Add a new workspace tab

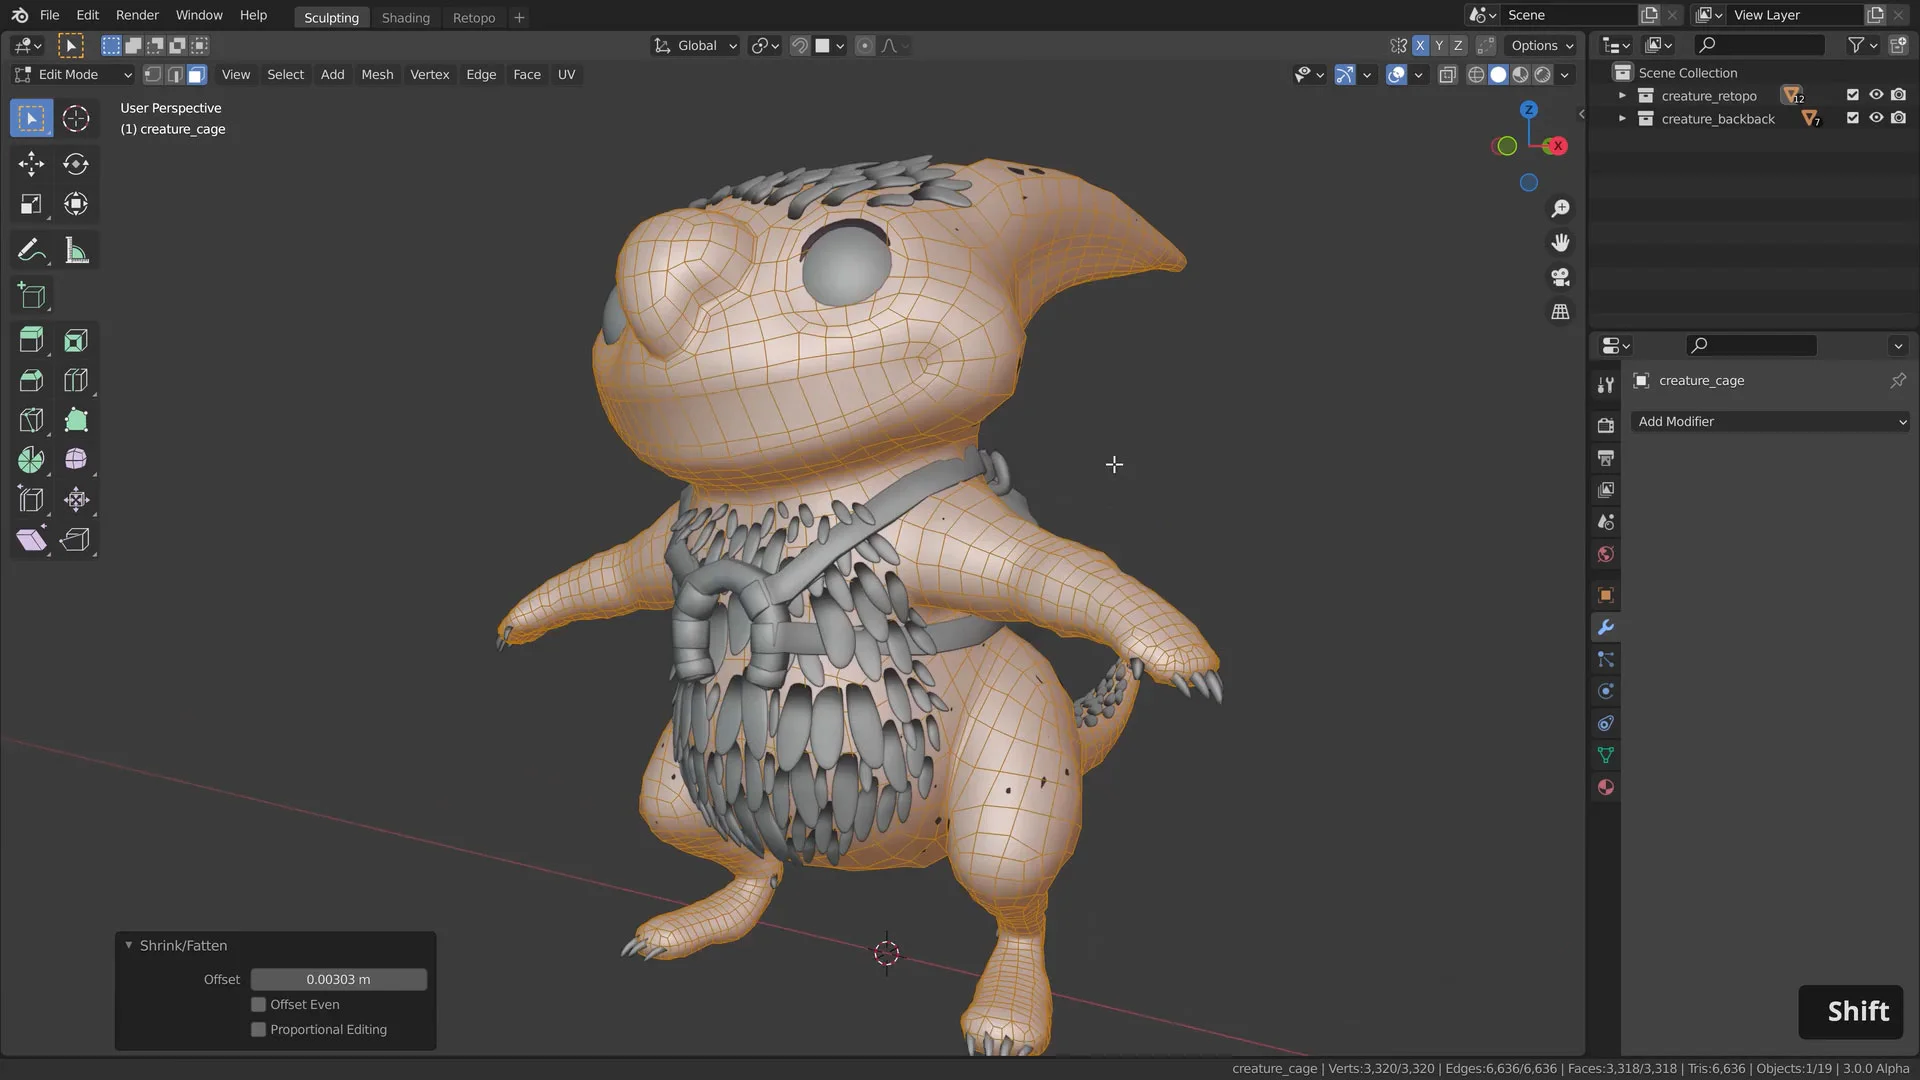[x=519, y=17]
